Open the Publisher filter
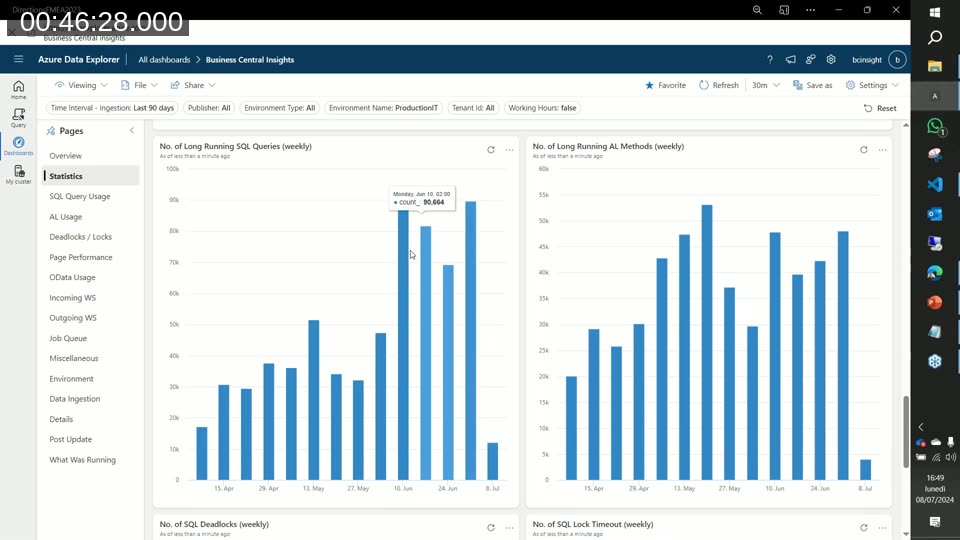Screen dimensions: 960x540 pyautogui.click(x=209, y=108)
